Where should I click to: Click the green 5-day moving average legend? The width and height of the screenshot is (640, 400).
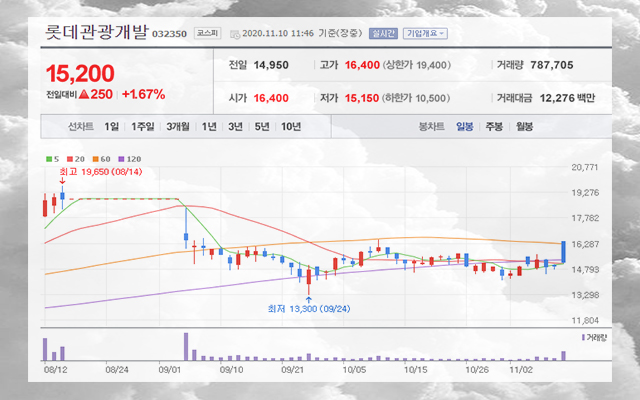(x=52, y=159)
